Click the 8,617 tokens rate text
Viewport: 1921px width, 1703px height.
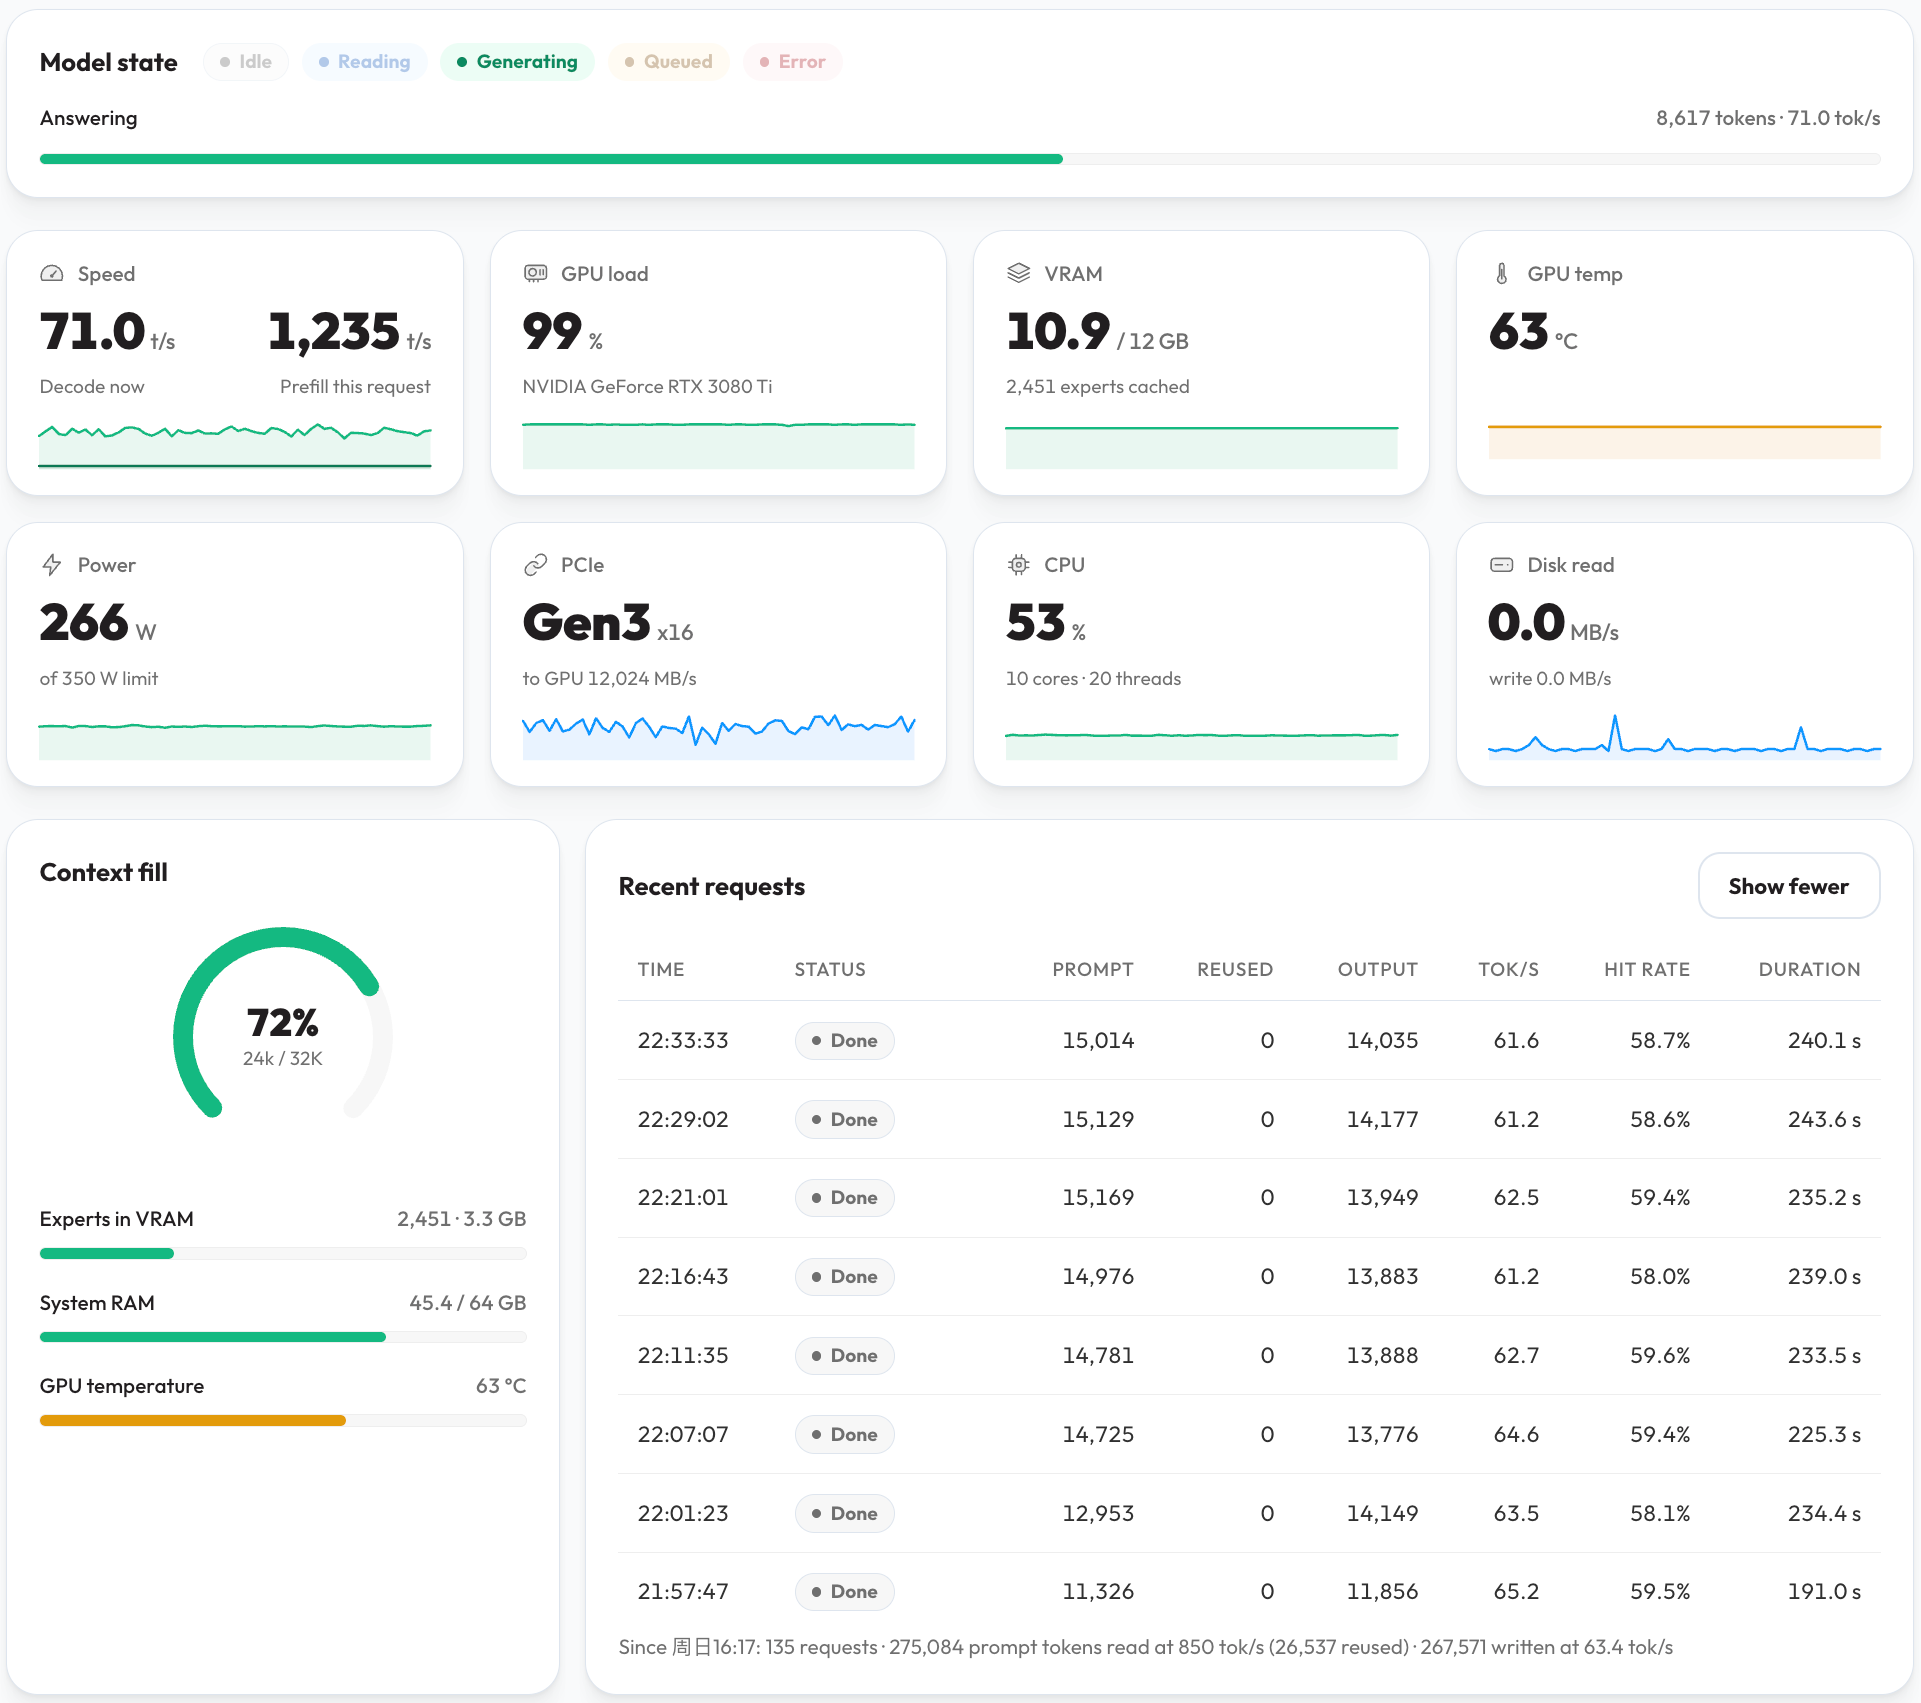1768,118
